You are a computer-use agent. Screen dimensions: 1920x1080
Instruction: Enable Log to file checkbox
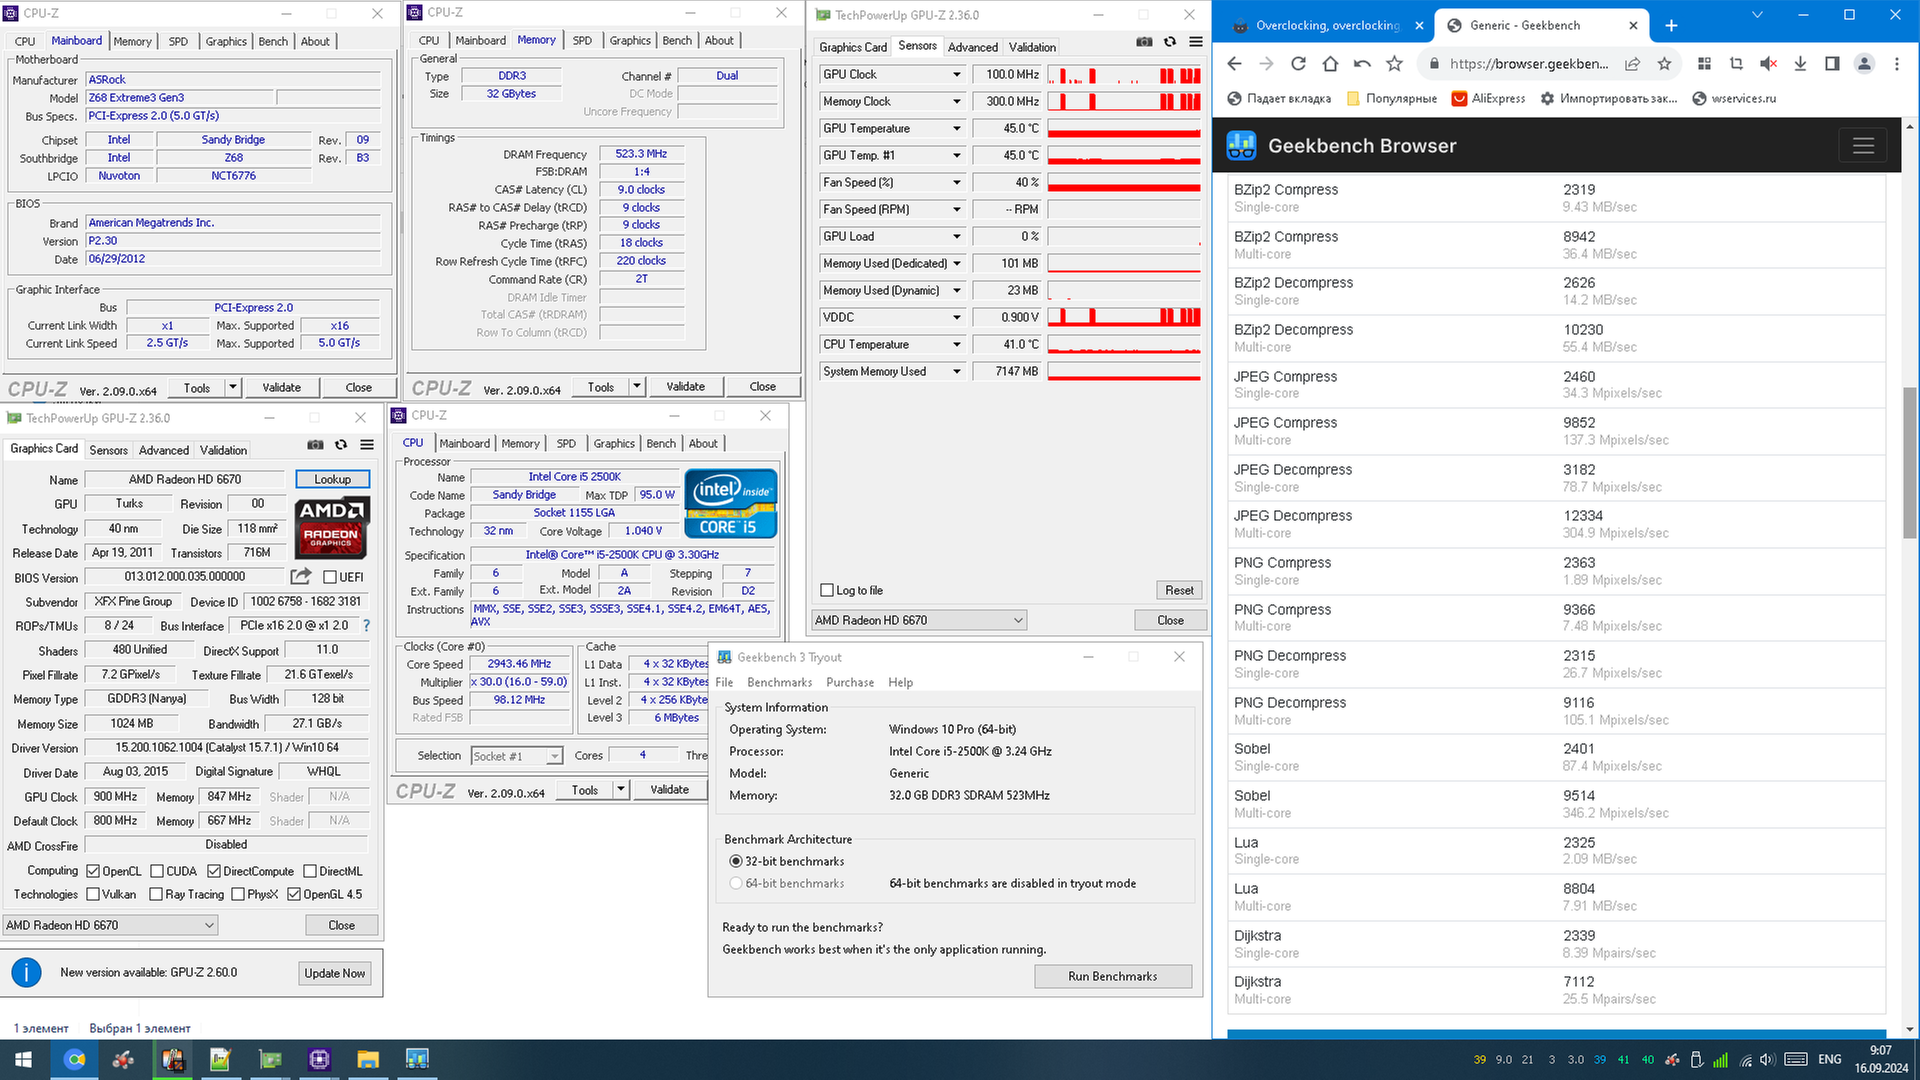coord(827,590)
